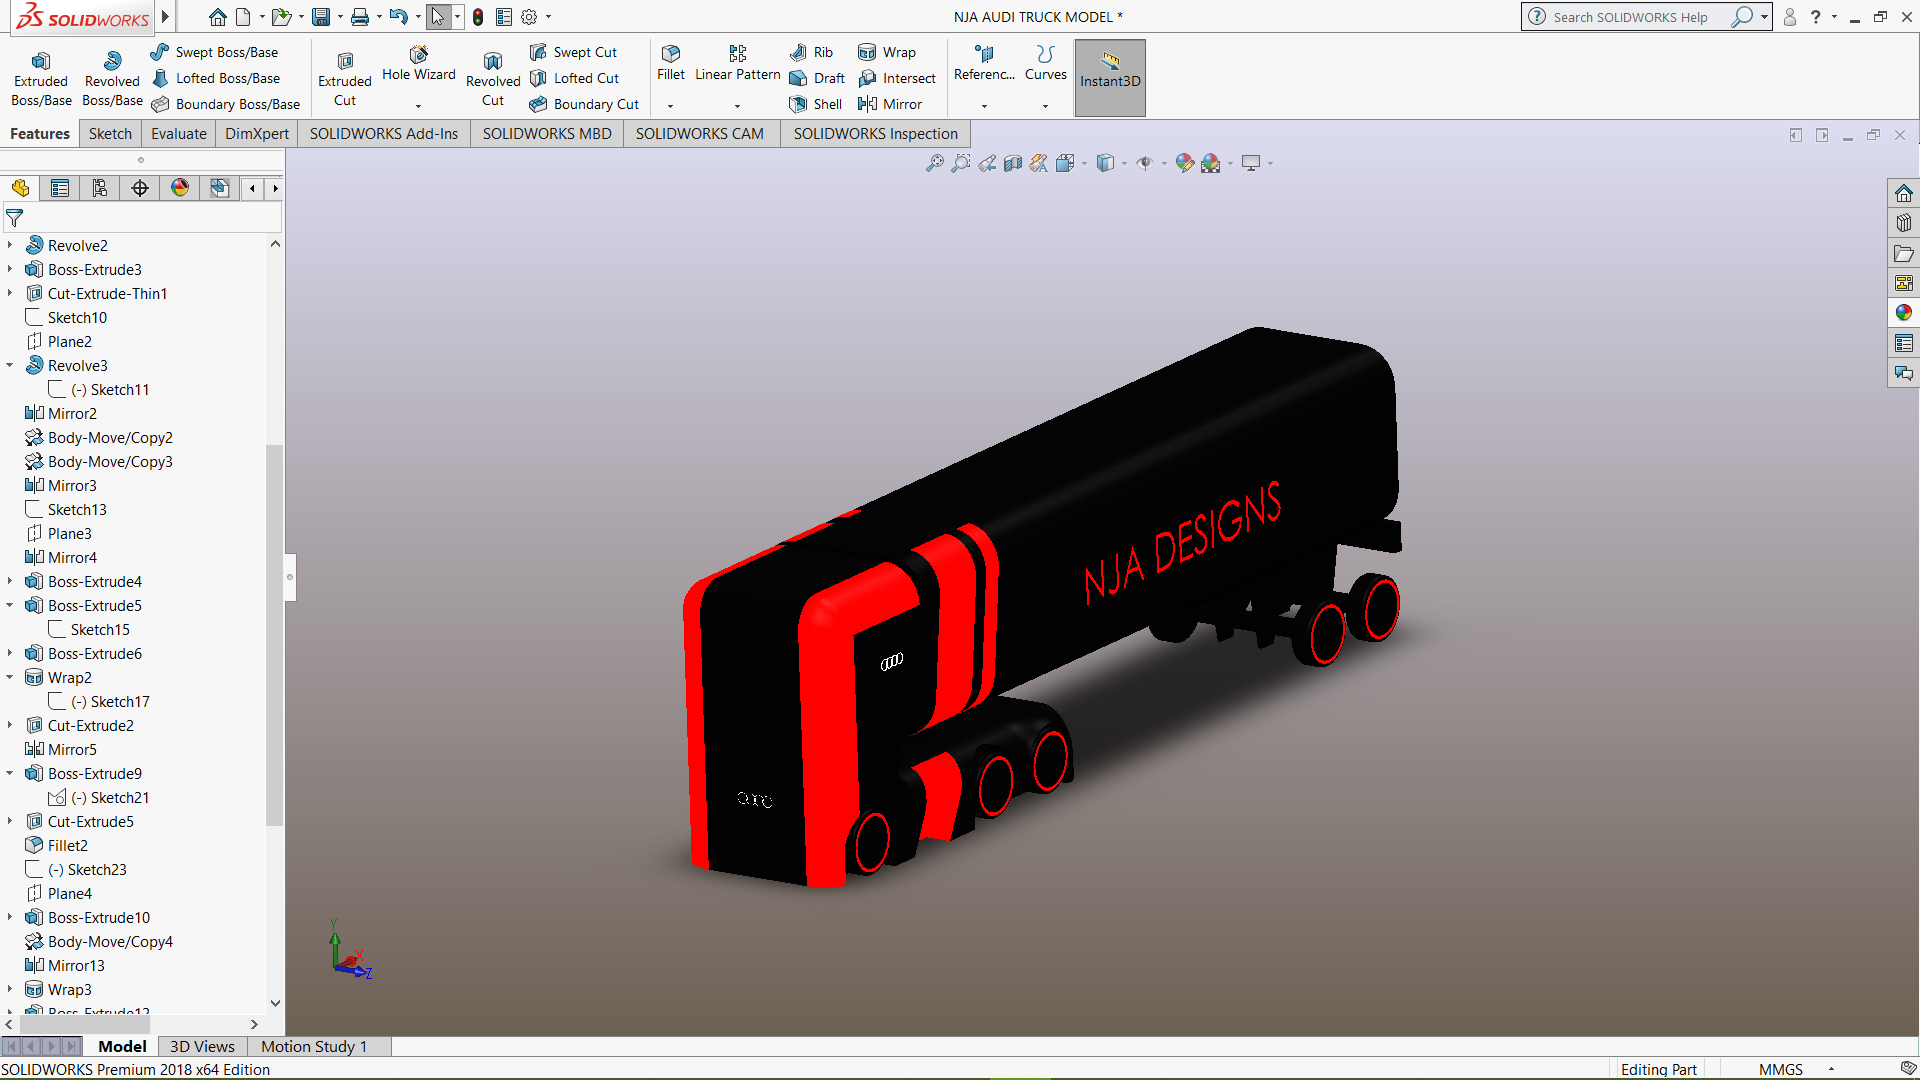Open the DisplayManager panel tab

[x=180, y=188]
